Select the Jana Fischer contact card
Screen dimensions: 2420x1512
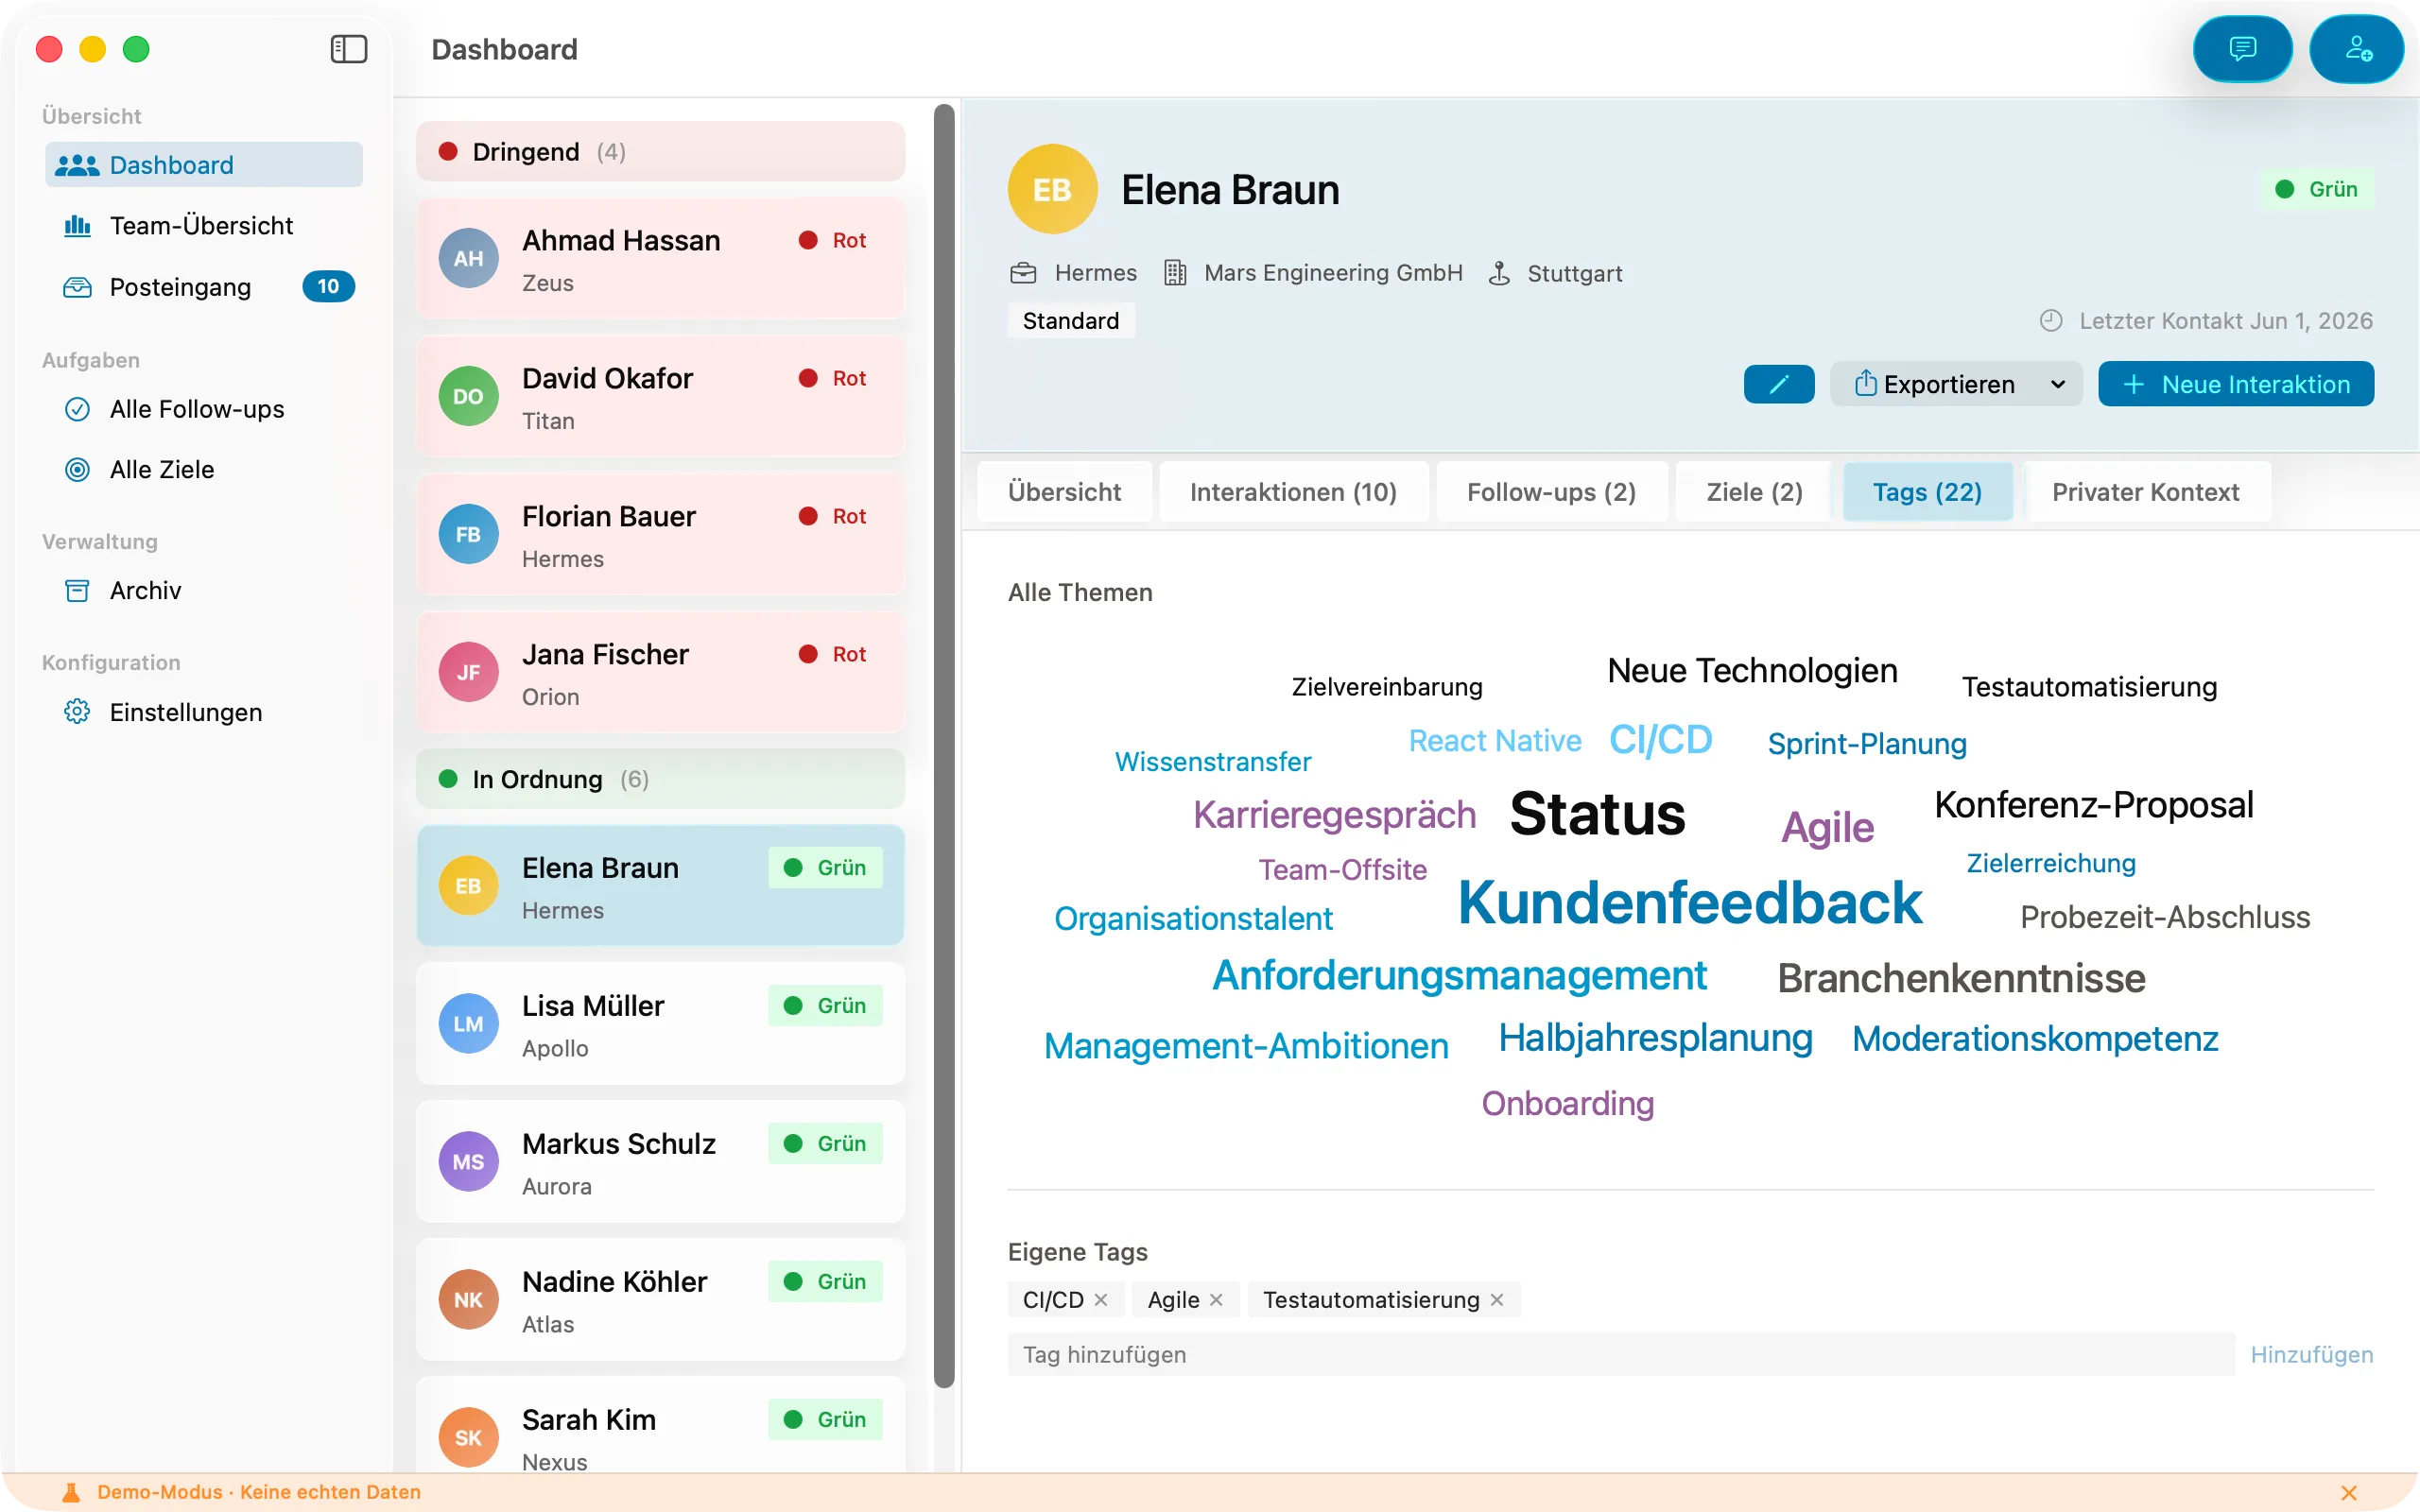pyautogui.click(x=660, y=672)
